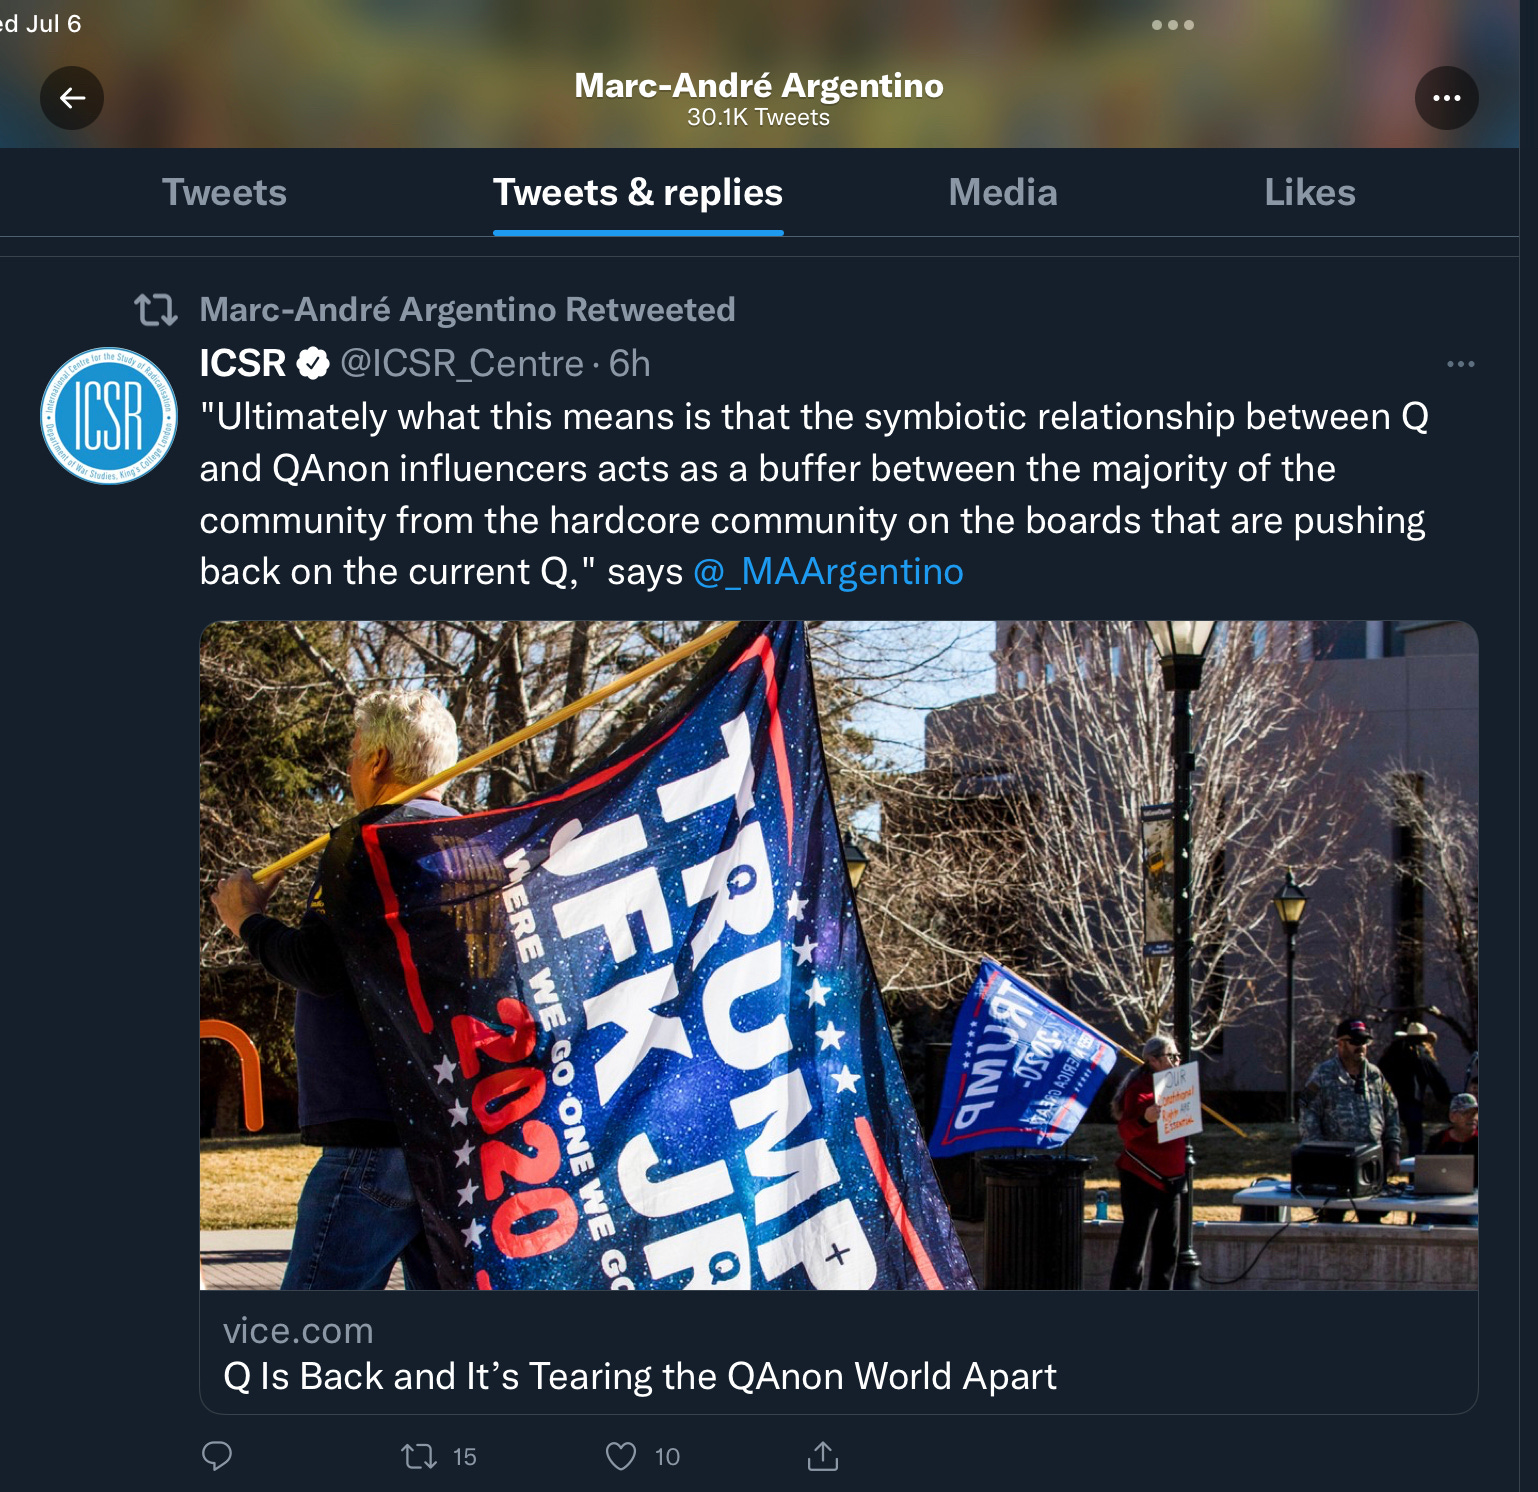
Task: Open the Likes tab
Action: tap(1309, 192)
